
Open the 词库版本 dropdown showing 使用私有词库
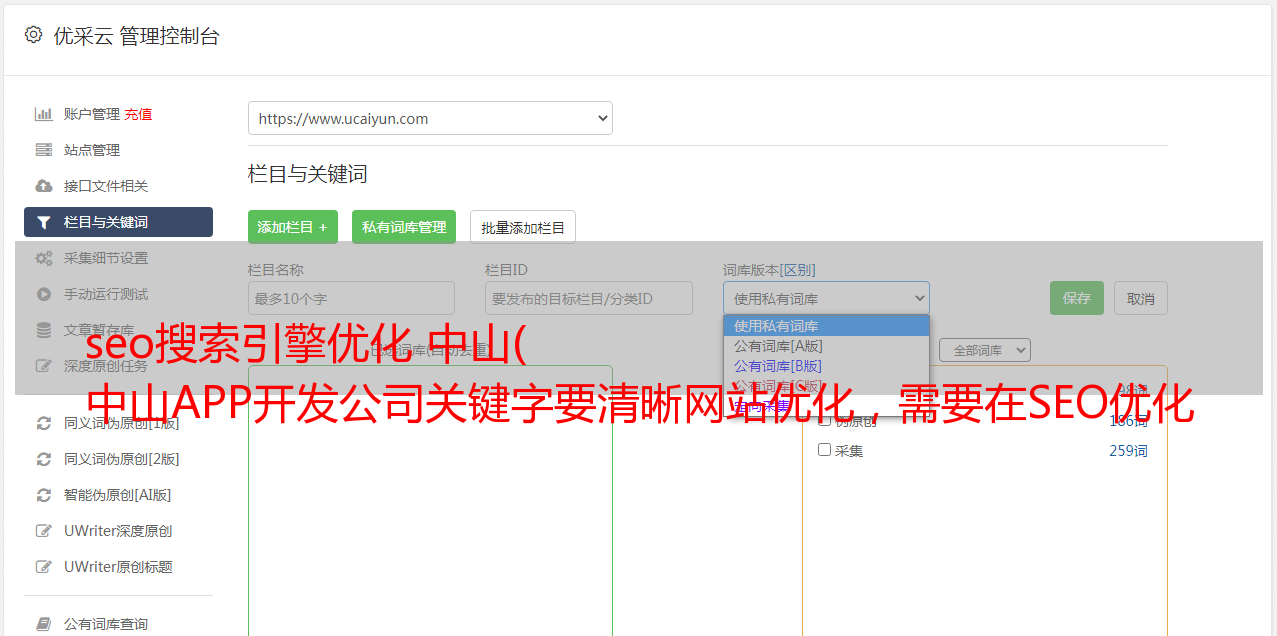pos(826,298)
